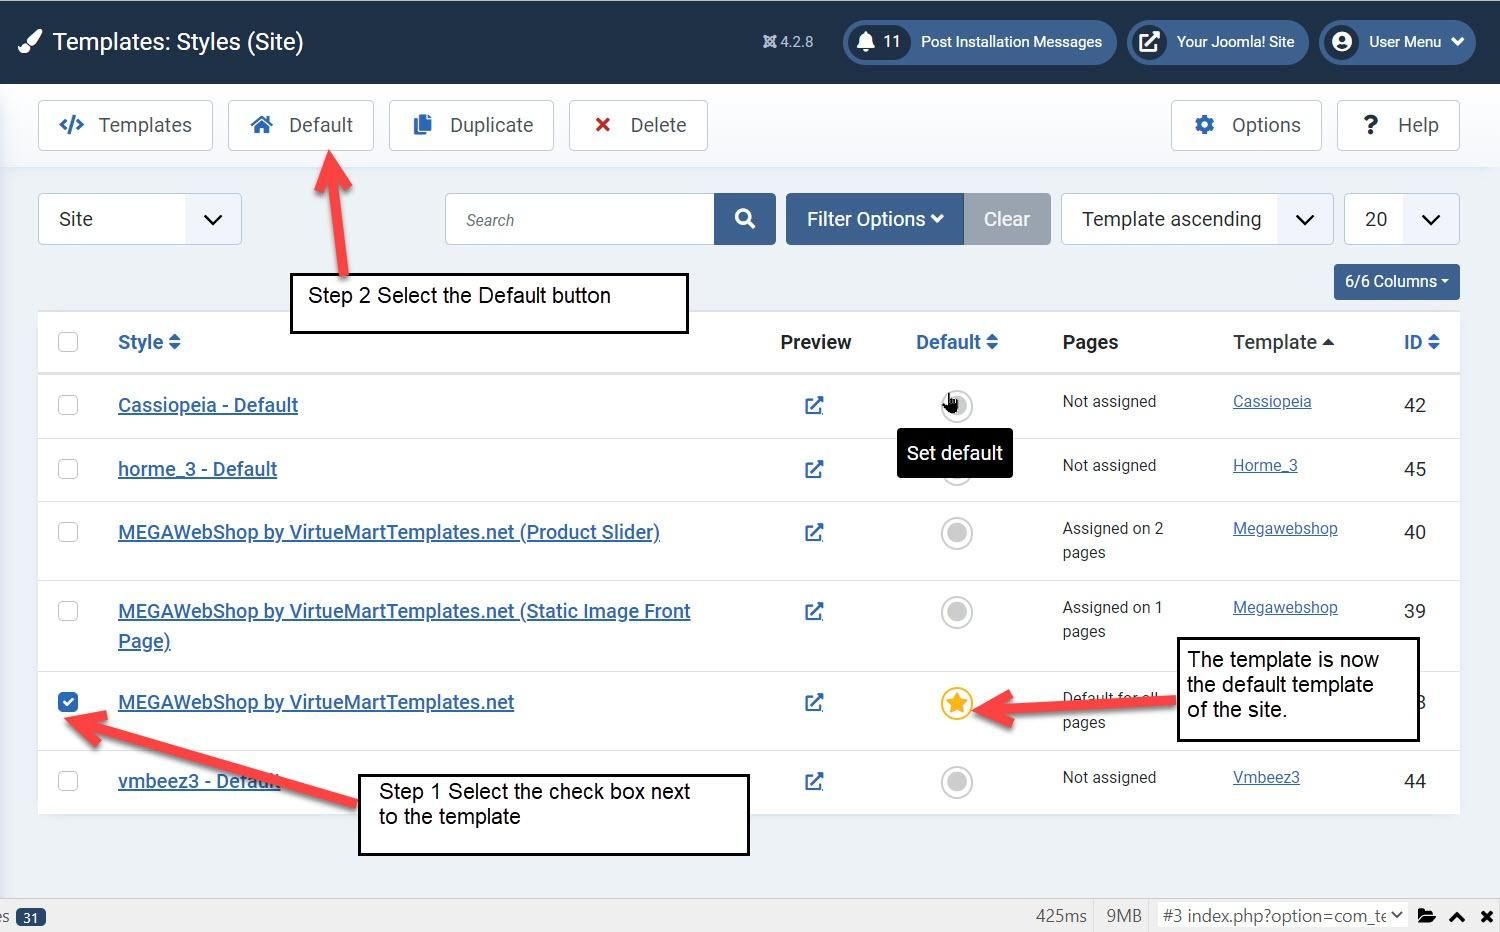Sort table by Default column header
The width and height of the screenshot is (1500, 932).
(957, 342)
